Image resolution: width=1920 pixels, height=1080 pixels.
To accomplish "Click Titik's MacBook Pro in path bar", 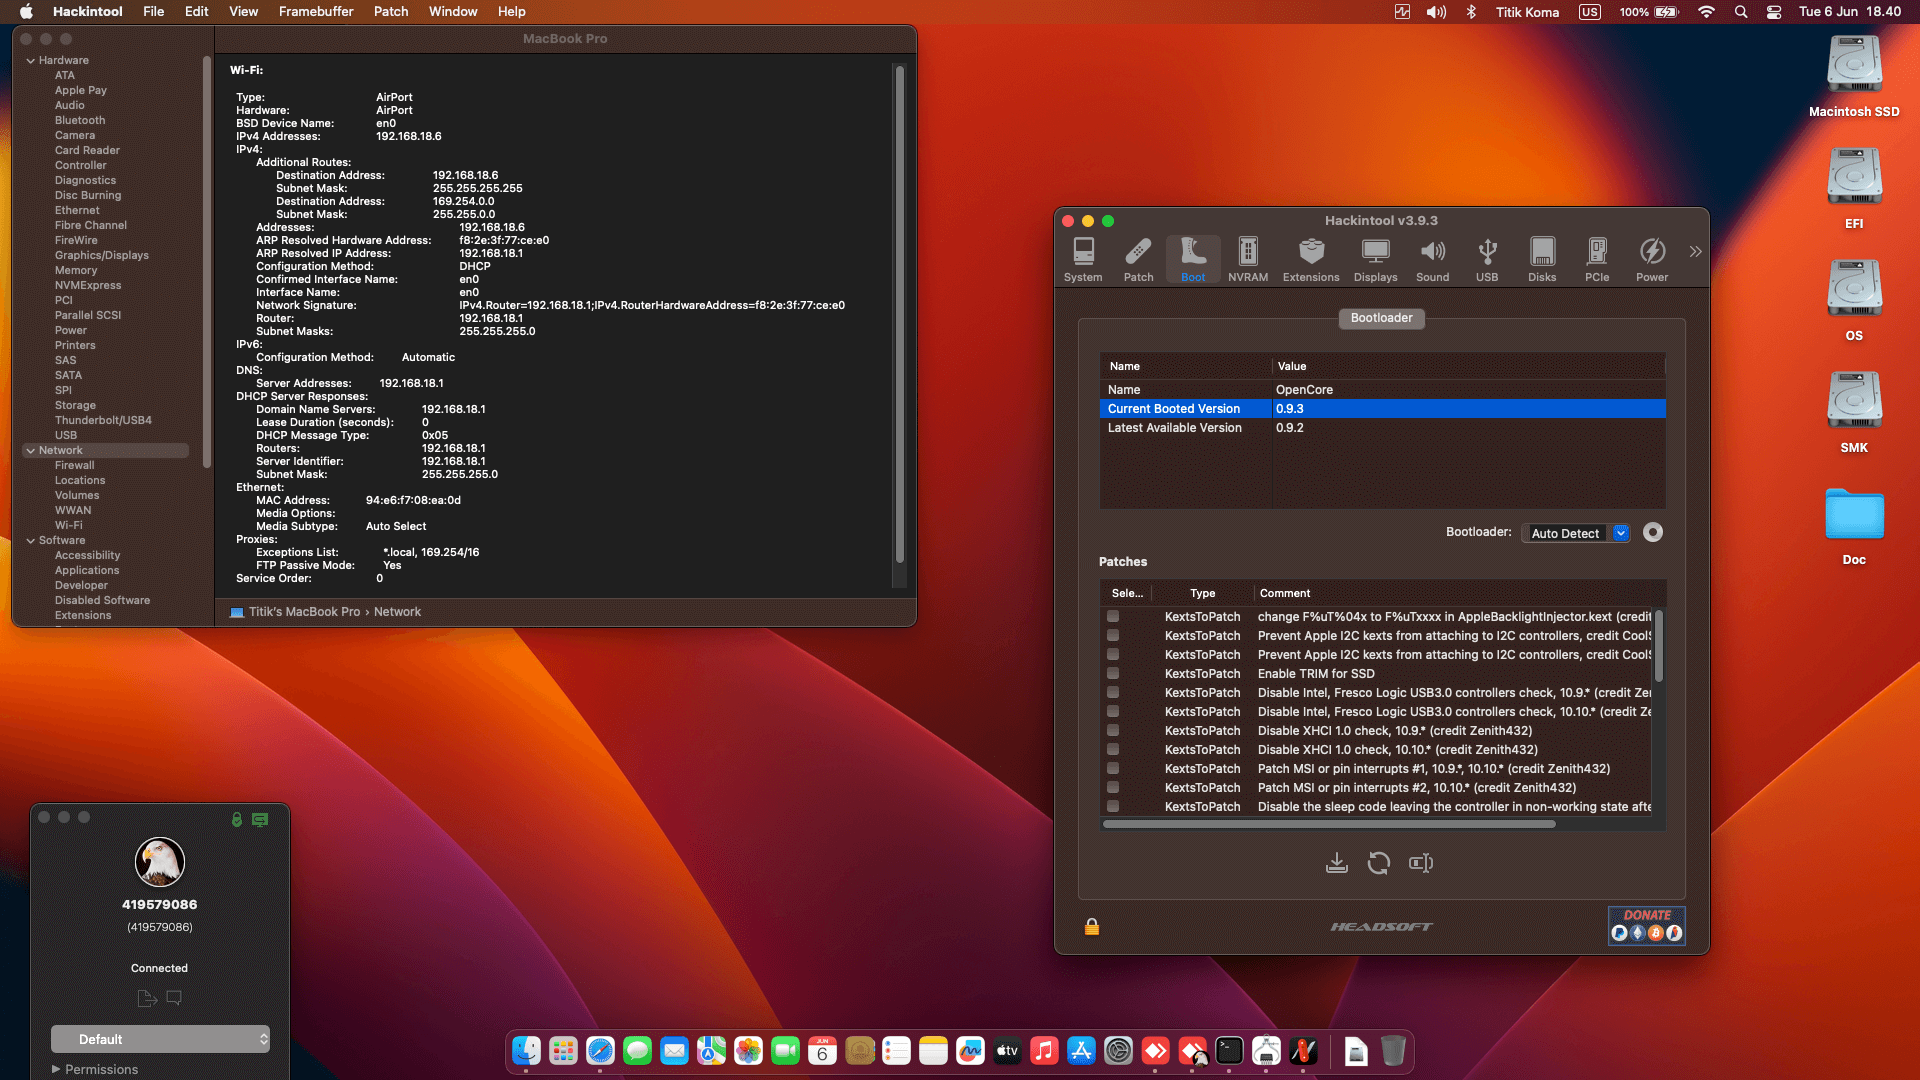I will click(304, 612).
